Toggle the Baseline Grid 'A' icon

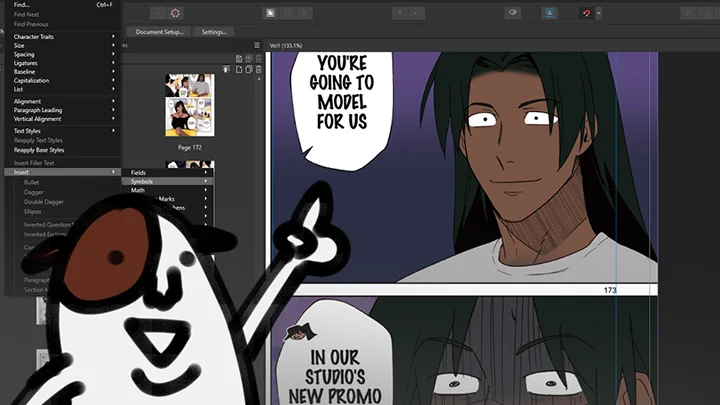pyautogui.click(x=549, y=13)
